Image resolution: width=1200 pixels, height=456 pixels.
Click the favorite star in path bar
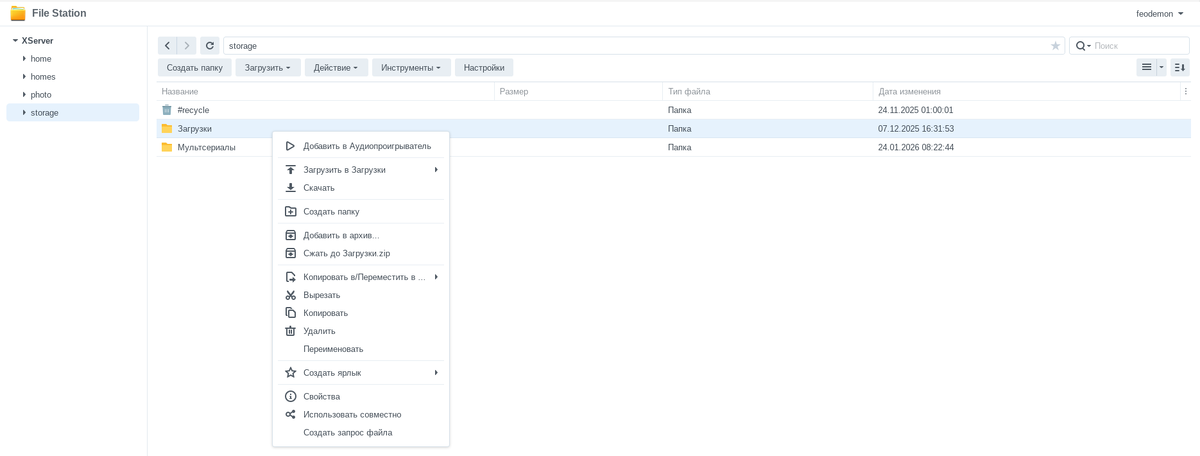1055,46
